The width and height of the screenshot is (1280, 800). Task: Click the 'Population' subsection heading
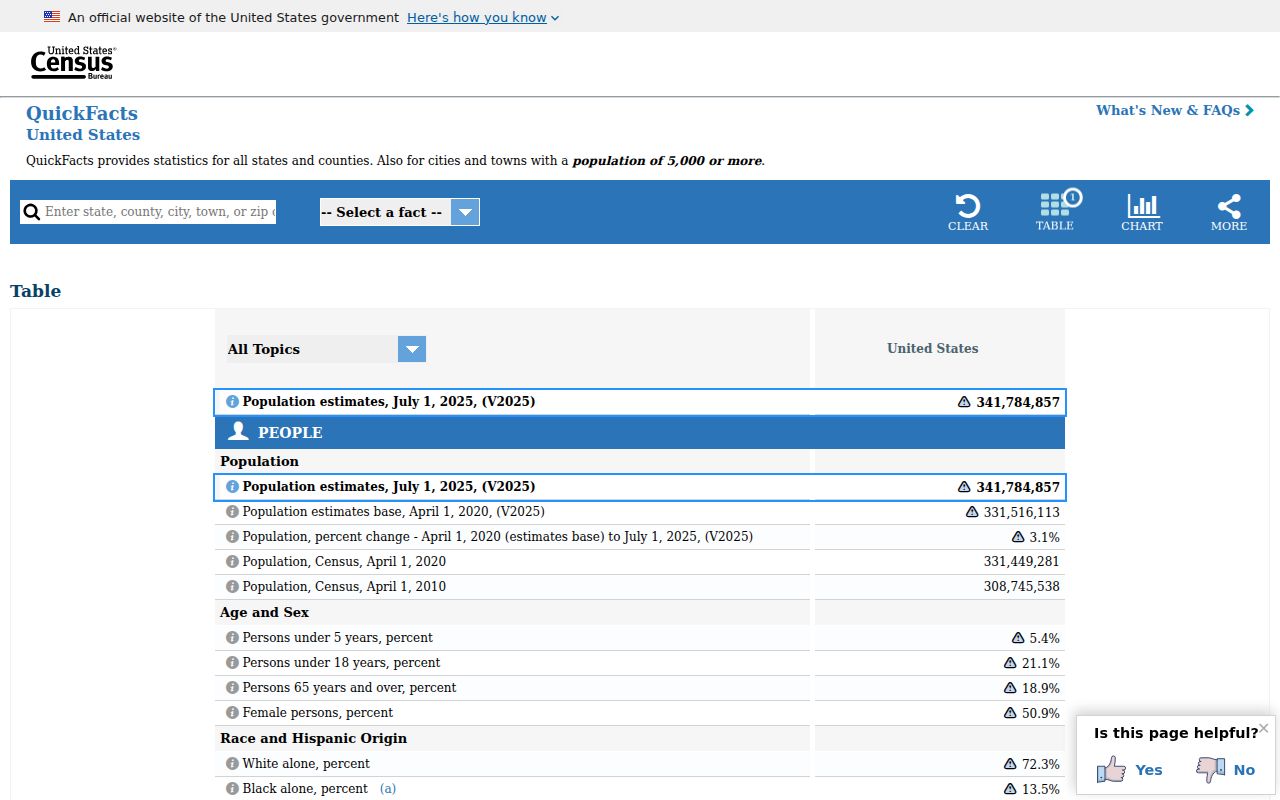coord(260,461)
